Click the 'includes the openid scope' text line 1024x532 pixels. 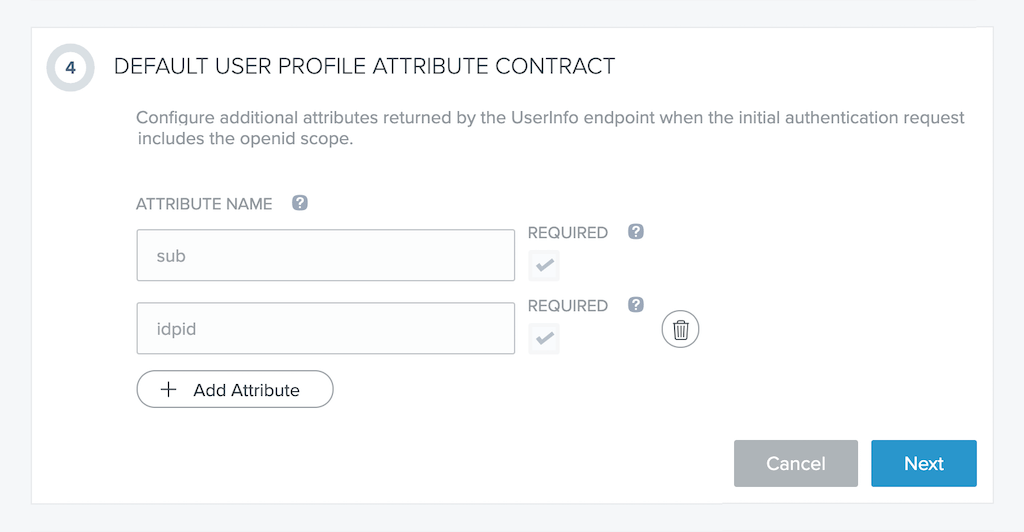(x=245, y=139)
